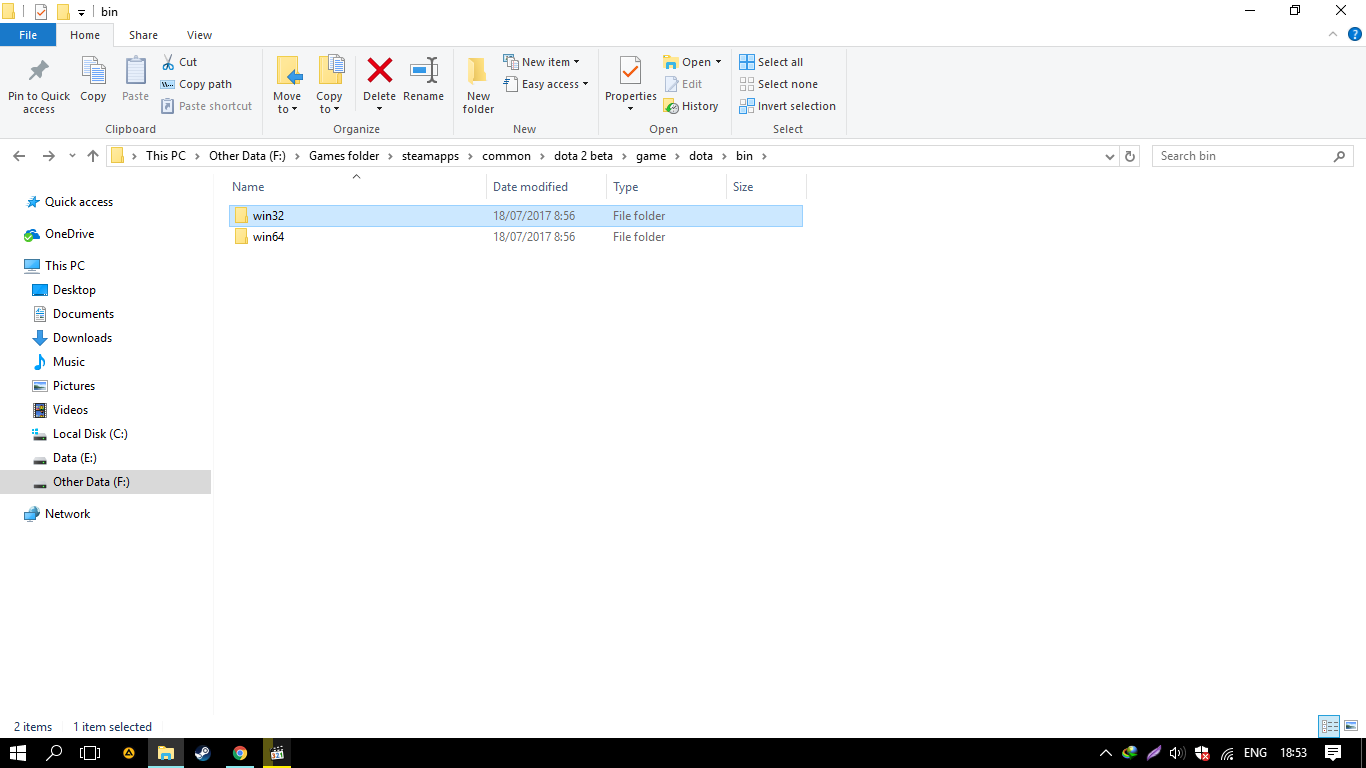Collapse the ribbon with the chevron
Viewport: 1366px width, 768px height.
[1333, 34]
